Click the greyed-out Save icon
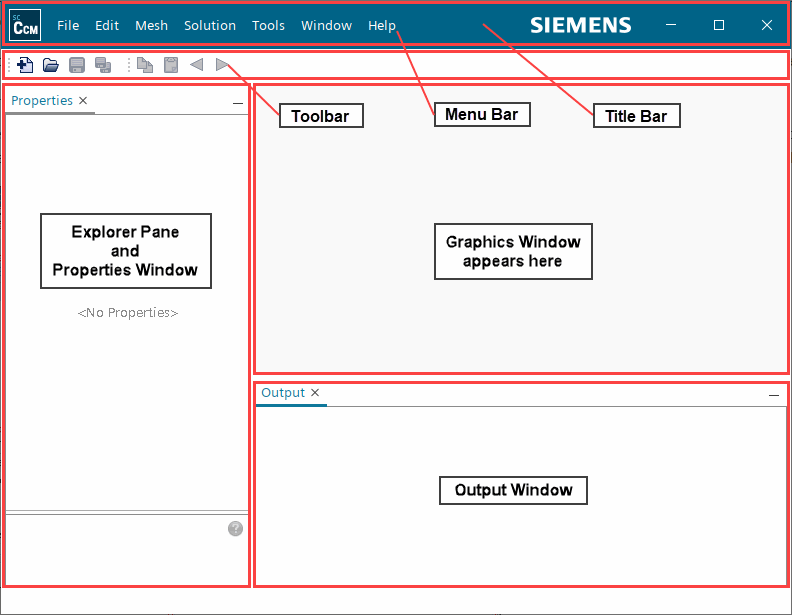This screenshot has height=615, width=792. coord(77,65)
